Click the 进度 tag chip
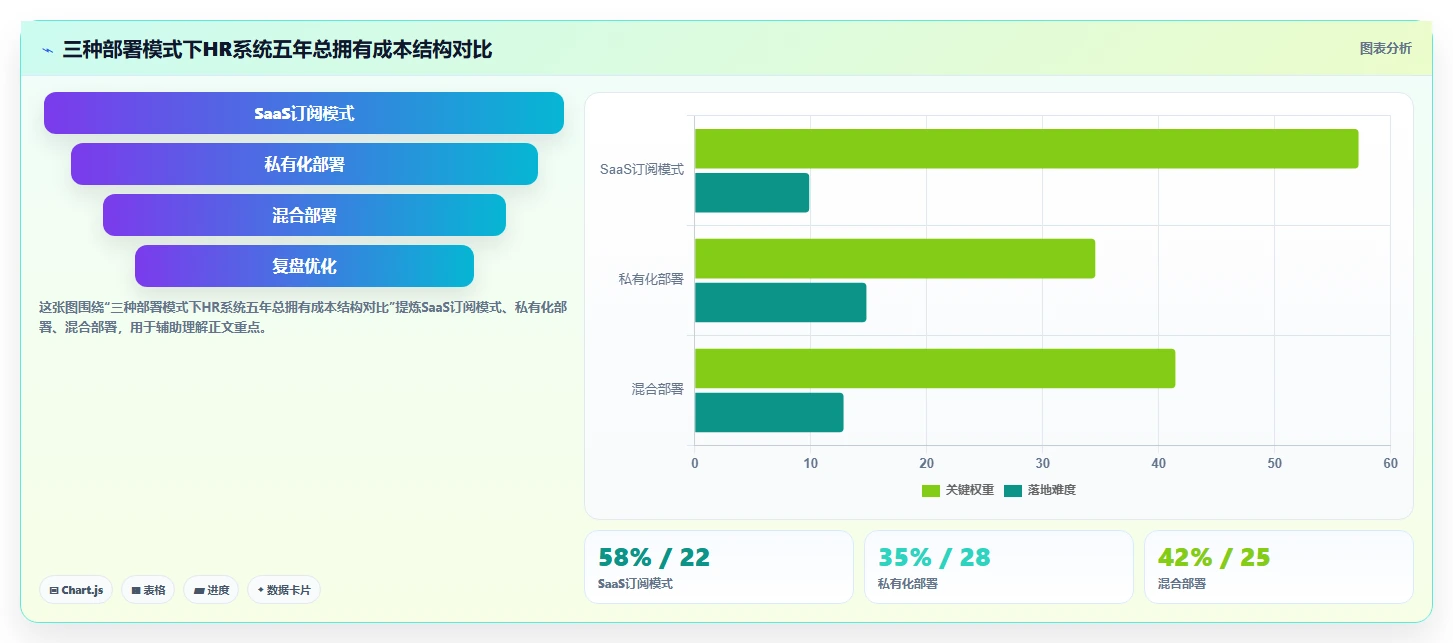The height and width of the screenshot is (643, 1453). 211,590
